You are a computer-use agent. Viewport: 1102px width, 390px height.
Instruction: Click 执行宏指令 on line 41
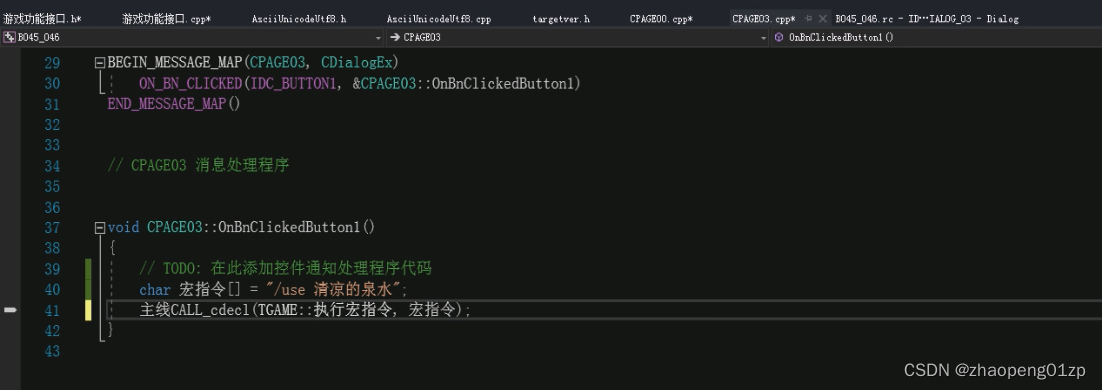click(x=353, y=310)
